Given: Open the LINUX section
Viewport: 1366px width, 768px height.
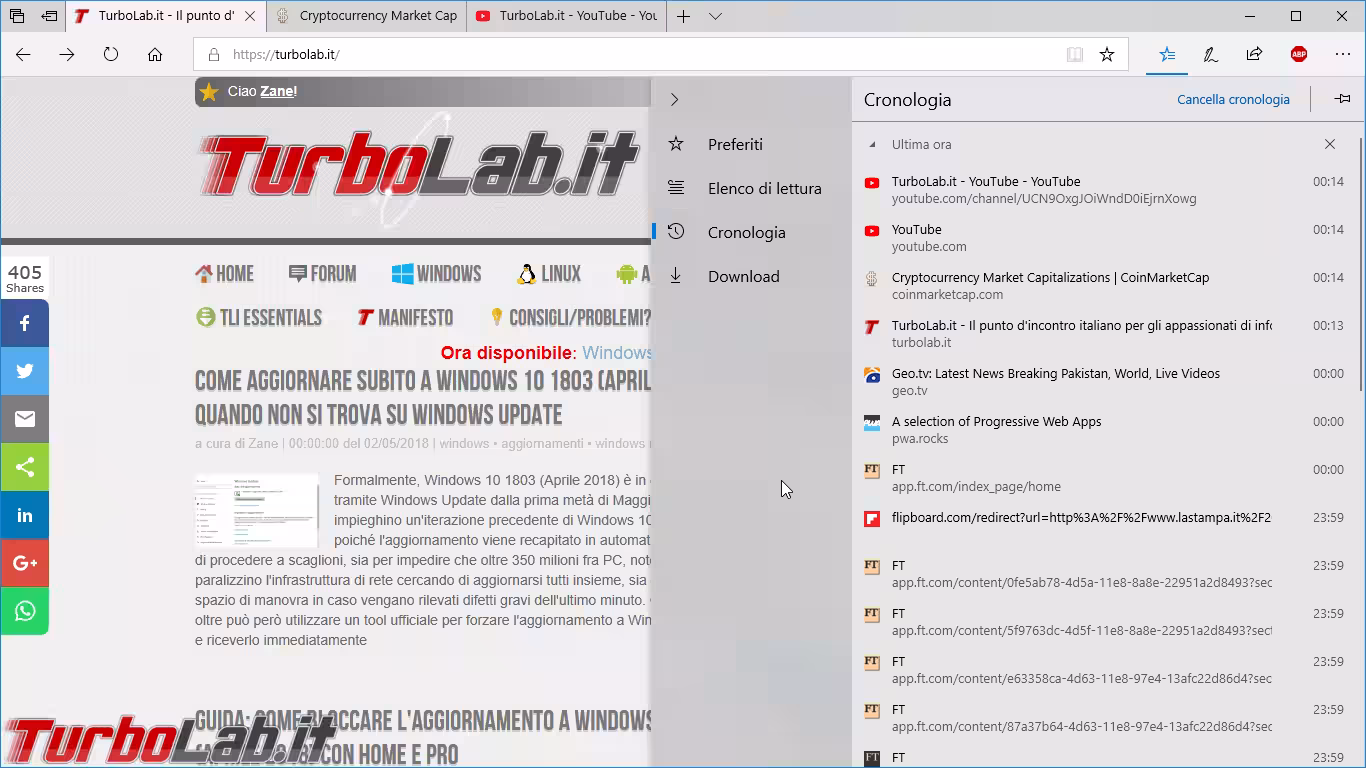Looking at the screenshot, I should pos(549,274).
